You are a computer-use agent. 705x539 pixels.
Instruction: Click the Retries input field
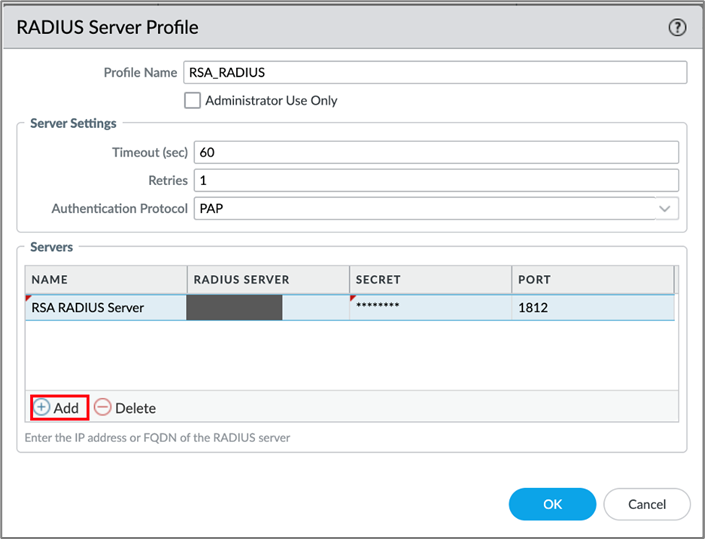(435, 180)
